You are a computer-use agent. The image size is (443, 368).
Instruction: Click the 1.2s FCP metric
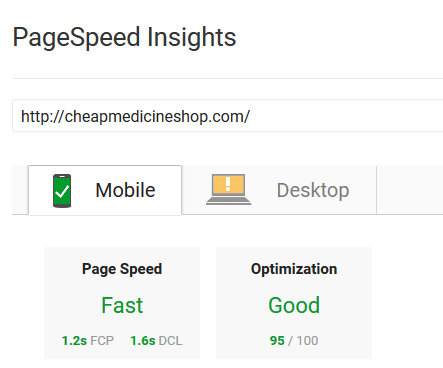pos(88,341)
